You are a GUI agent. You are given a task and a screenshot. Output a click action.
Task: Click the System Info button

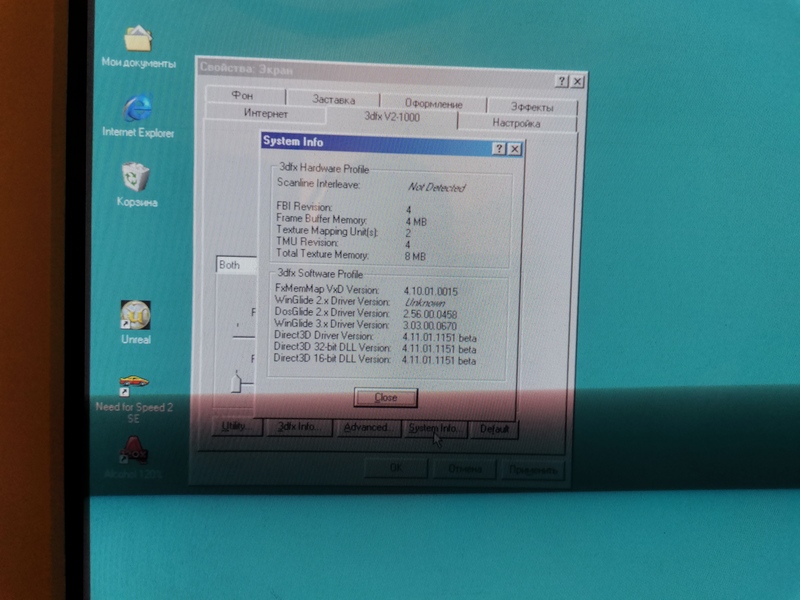click(x=434, y=429)
